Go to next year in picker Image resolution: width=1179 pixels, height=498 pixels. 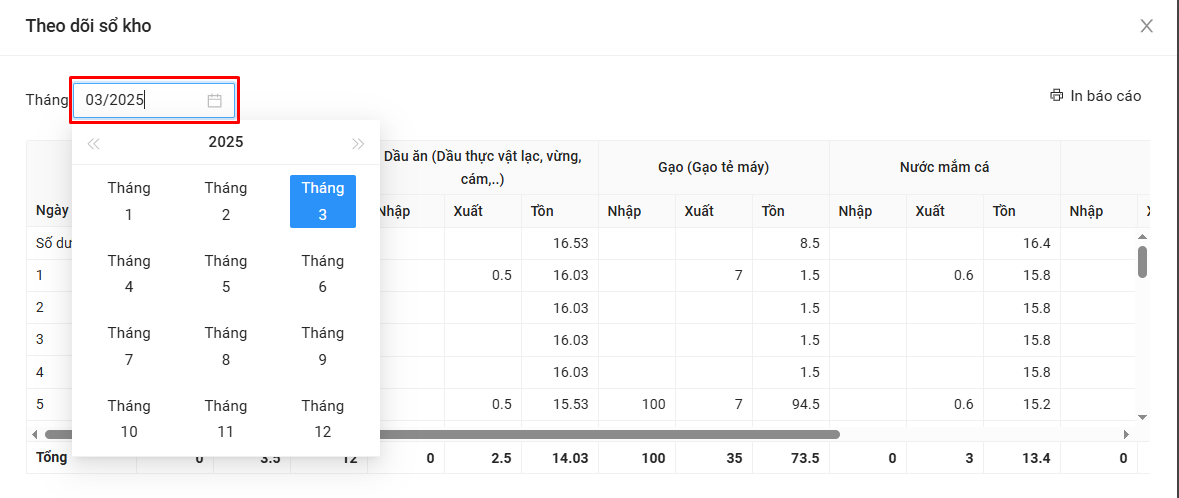click(x=358, y=143)
